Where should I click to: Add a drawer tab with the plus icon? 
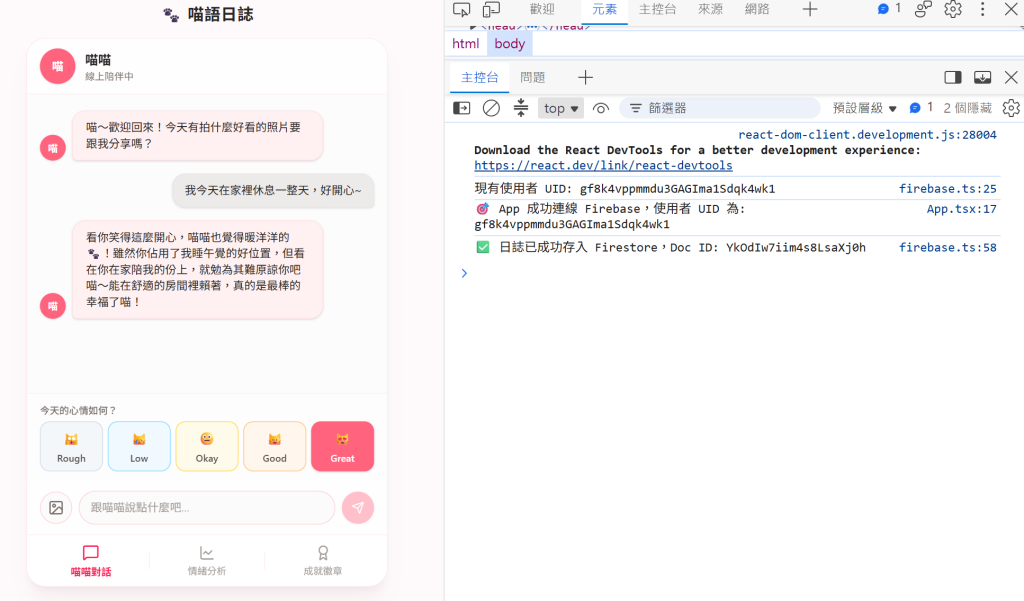pyautogui.click(x=585, y=78)
